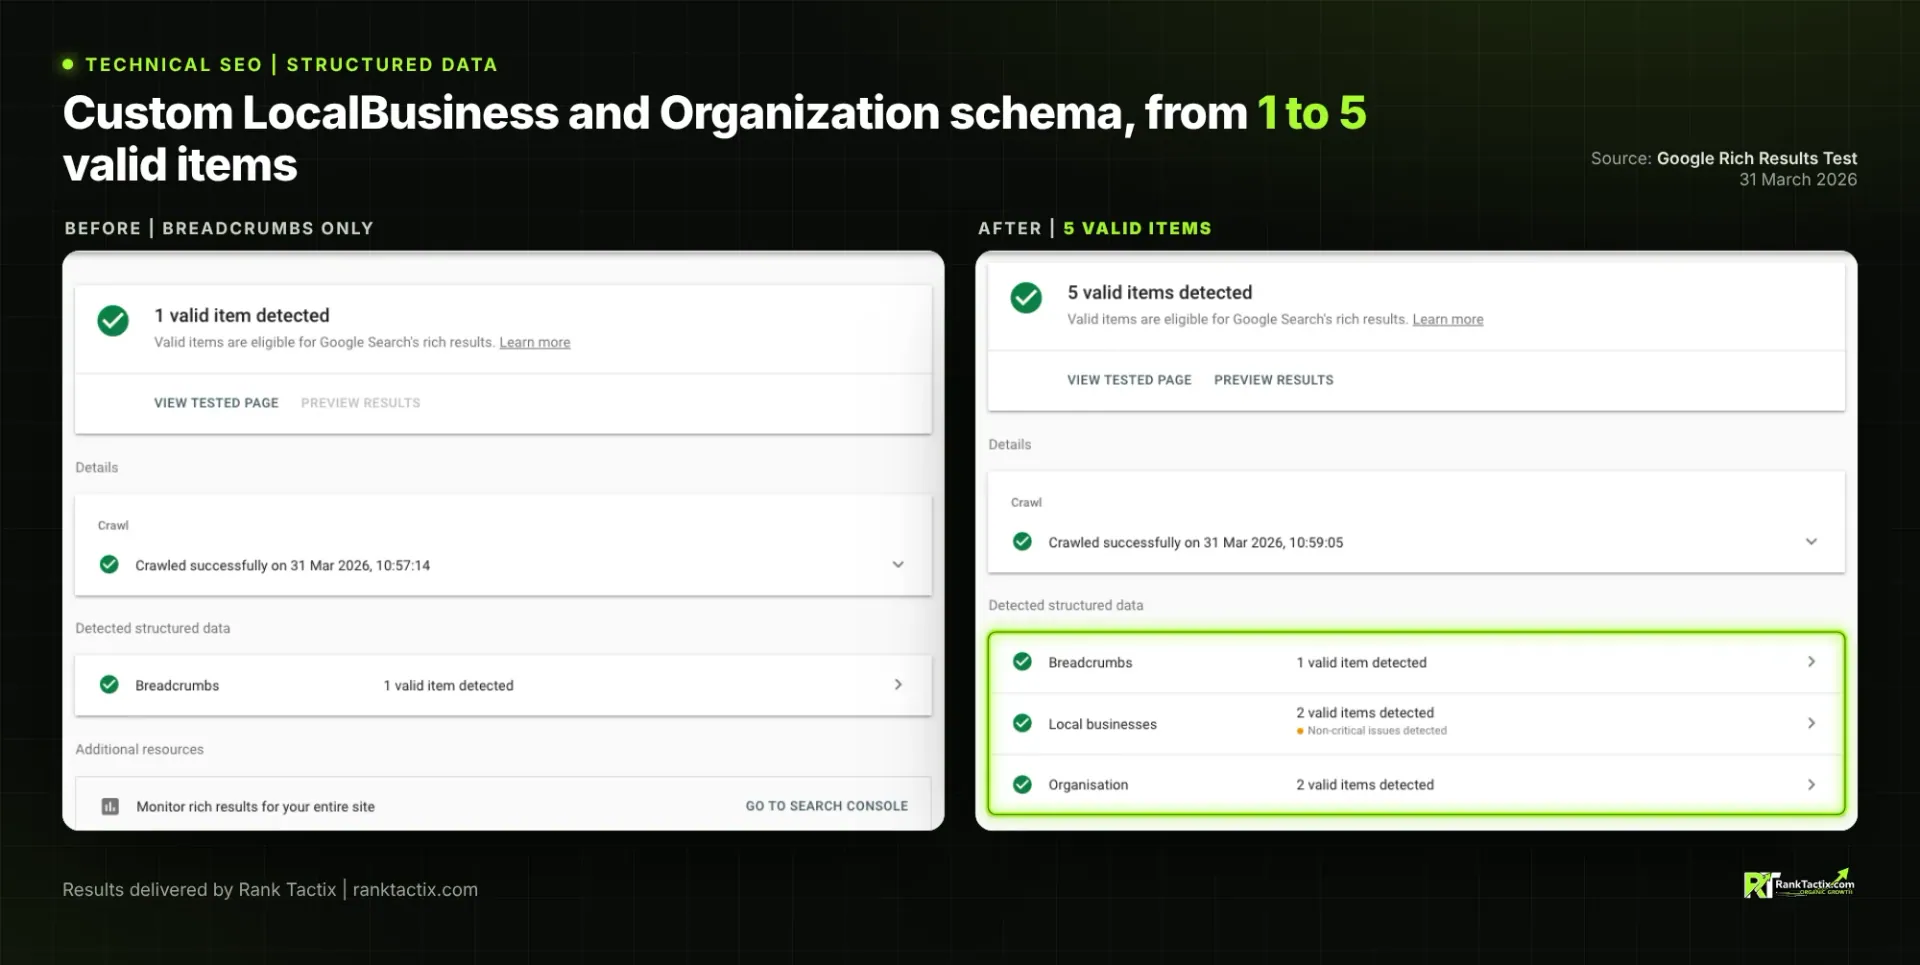The image size is (1920, 965).
Task: Click 'Monitor rich results for your entire site'
Action: coord(256,806)
